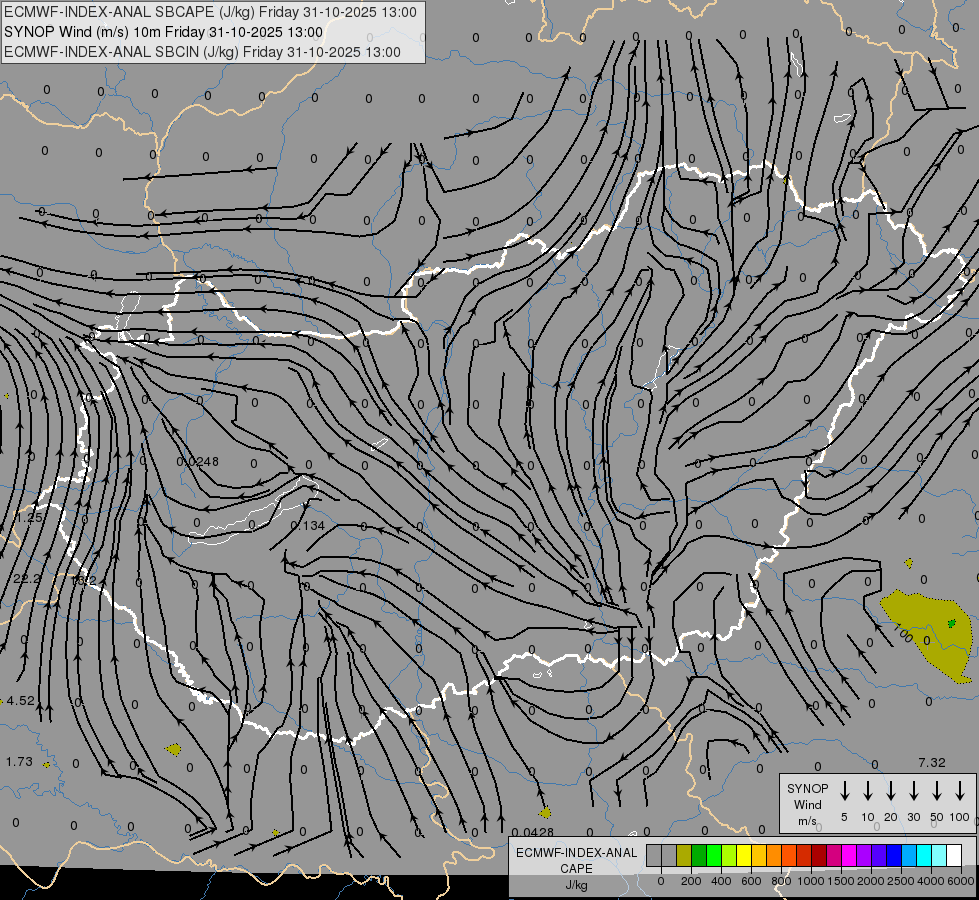
Task: Click the value 4.52 on the map
Action: 21,701
